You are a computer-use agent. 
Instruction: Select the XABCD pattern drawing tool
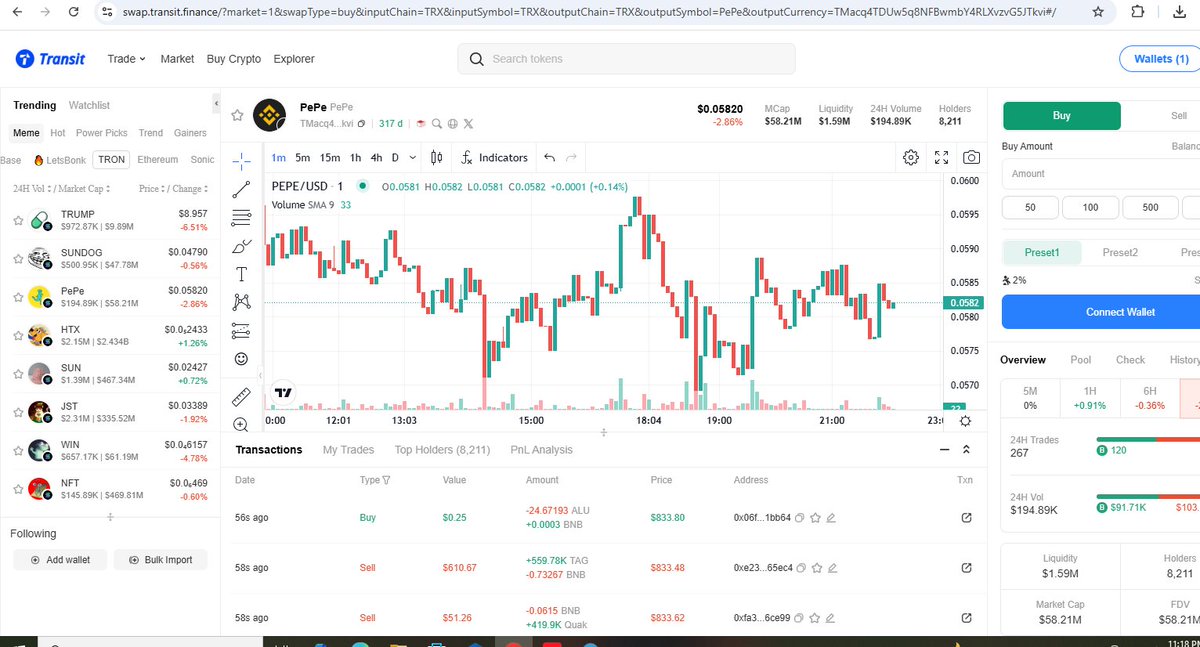241,302
